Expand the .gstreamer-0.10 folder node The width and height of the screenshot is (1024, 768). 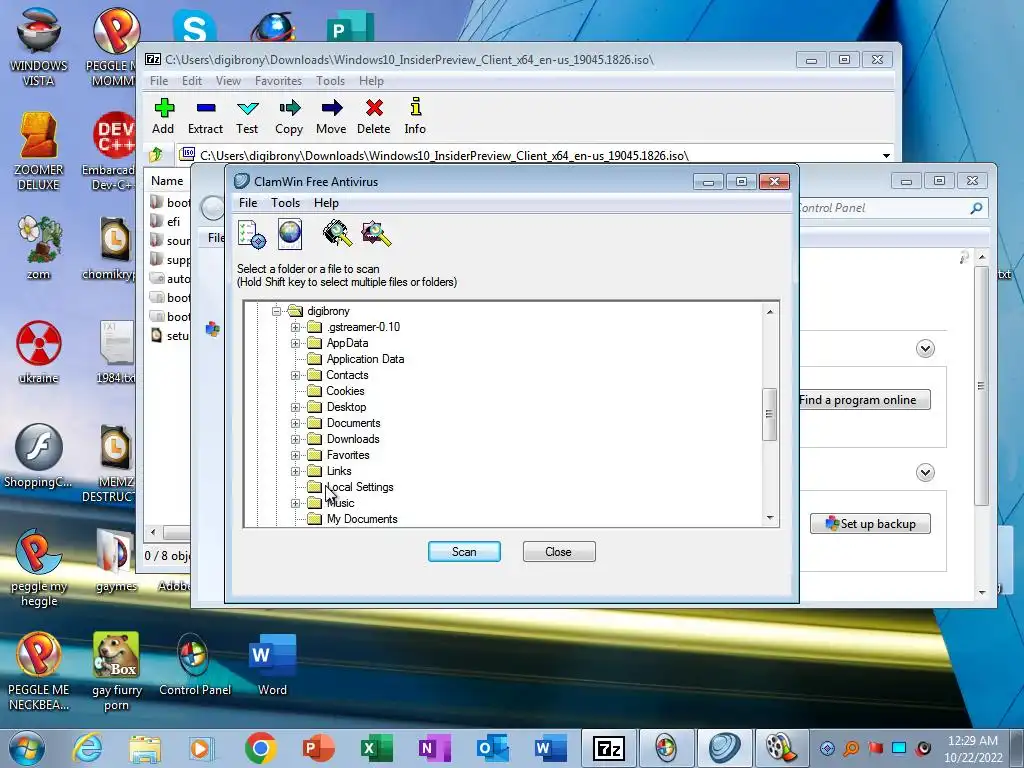[295, 327]
